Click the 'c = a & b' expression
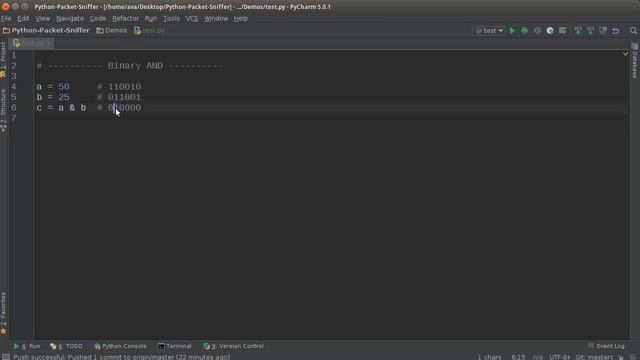Screen dimensions: 640x360 [61, 108]
